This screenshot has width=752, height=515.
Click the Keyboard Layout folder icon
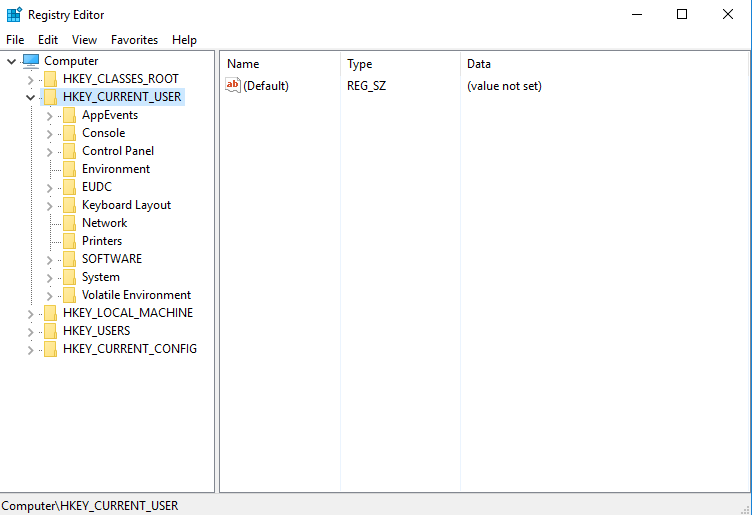pos(70,205)
